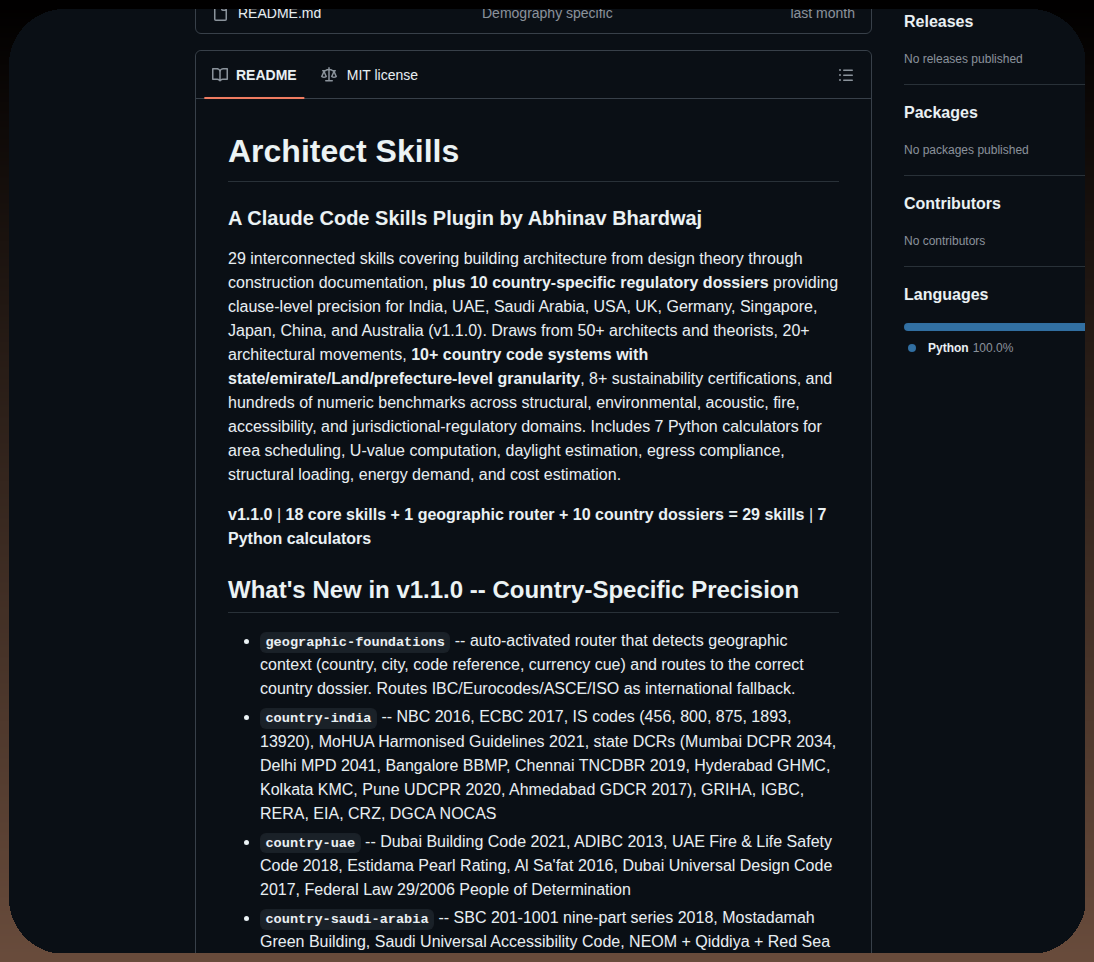
Task: Click the README.md file icon
Action: (x=220, y=13)
